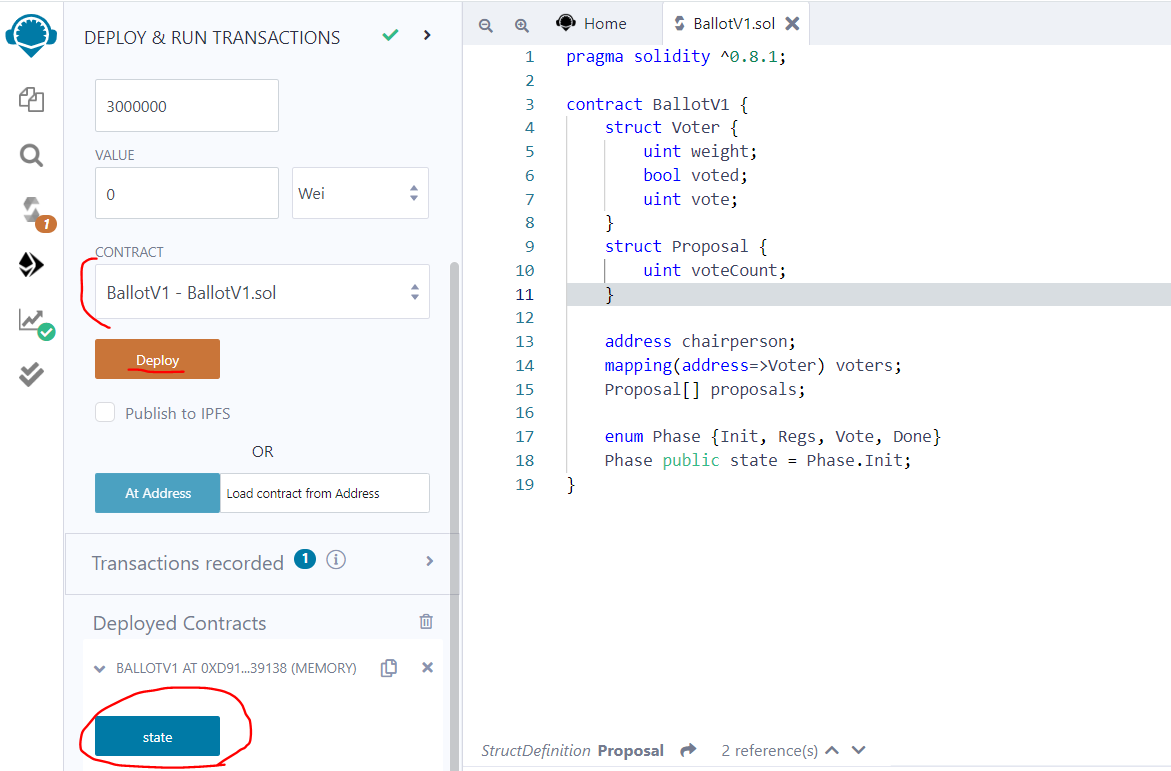Click 'struct Voter {' code line

671,128
